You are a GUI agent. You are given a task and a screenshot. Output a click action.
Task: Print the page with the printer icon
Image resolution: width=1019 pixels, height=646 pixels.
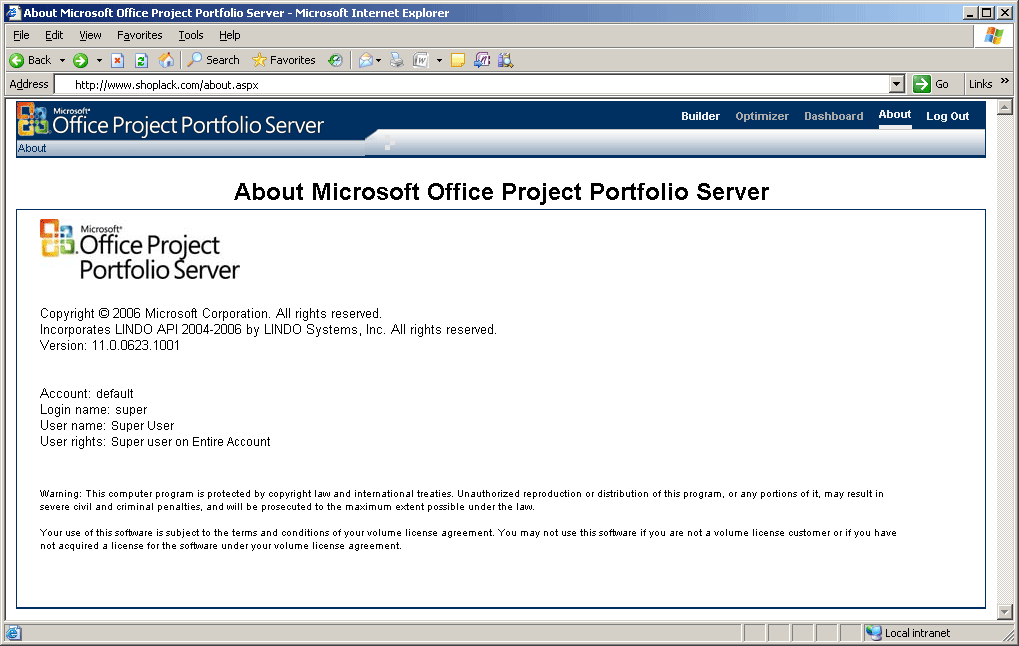(396, 60)
